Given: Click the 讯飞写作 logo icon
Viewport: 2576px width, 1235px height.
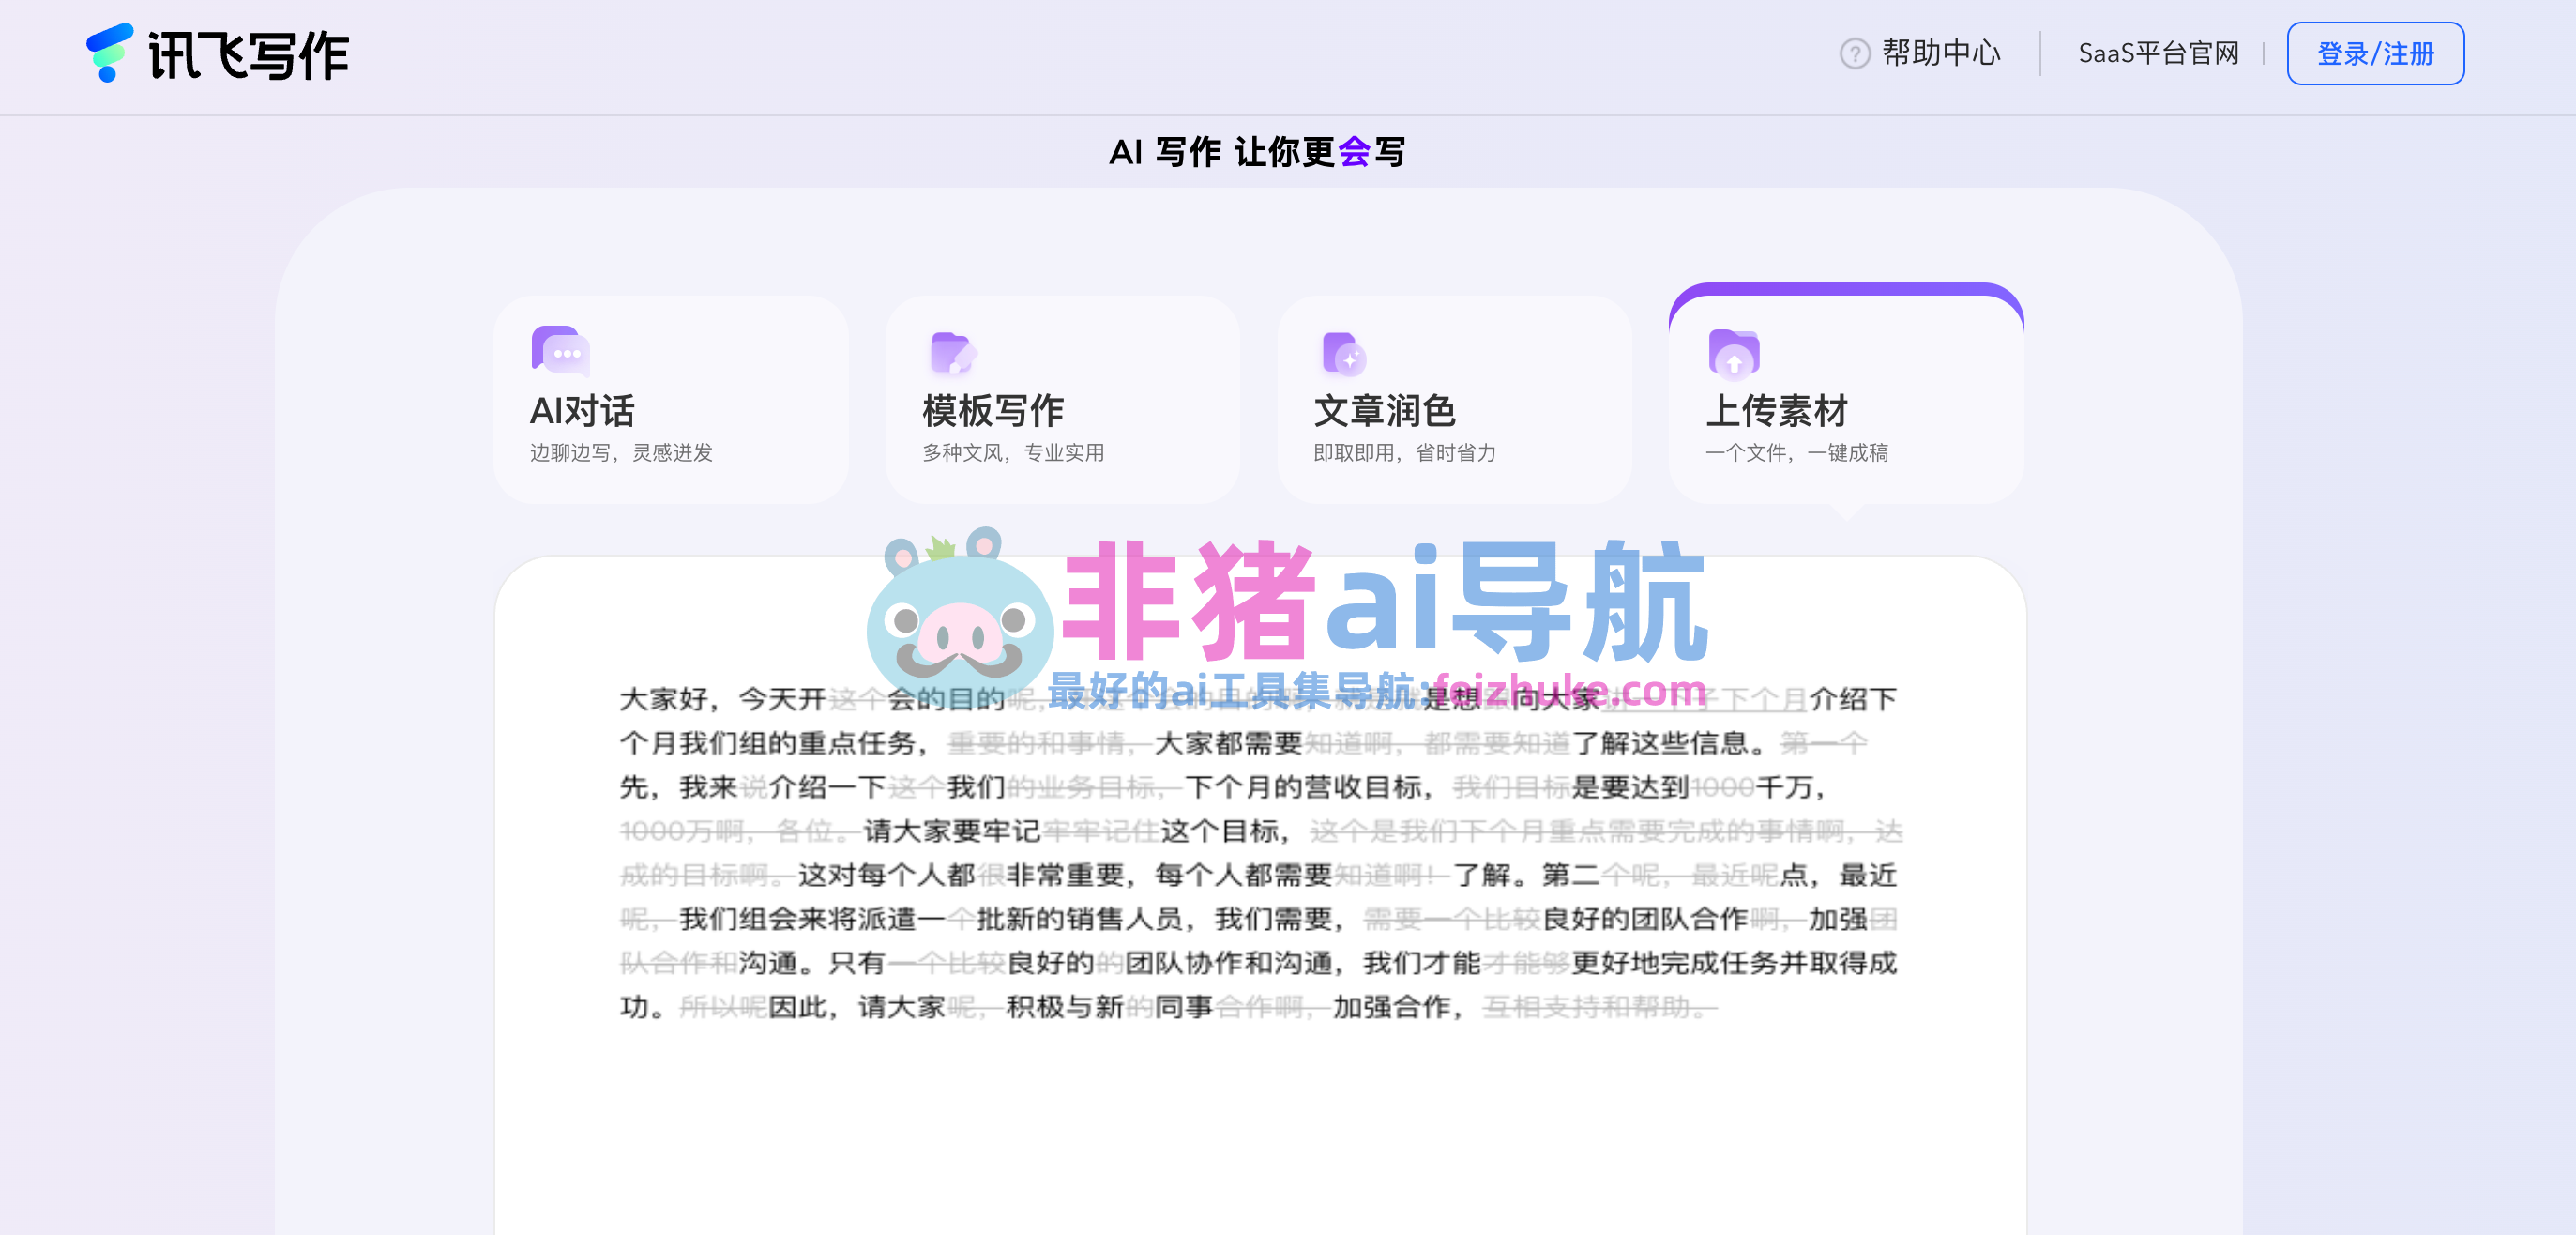Looking at the screenshot, I should pyautogui.click(x=109, y=52).
